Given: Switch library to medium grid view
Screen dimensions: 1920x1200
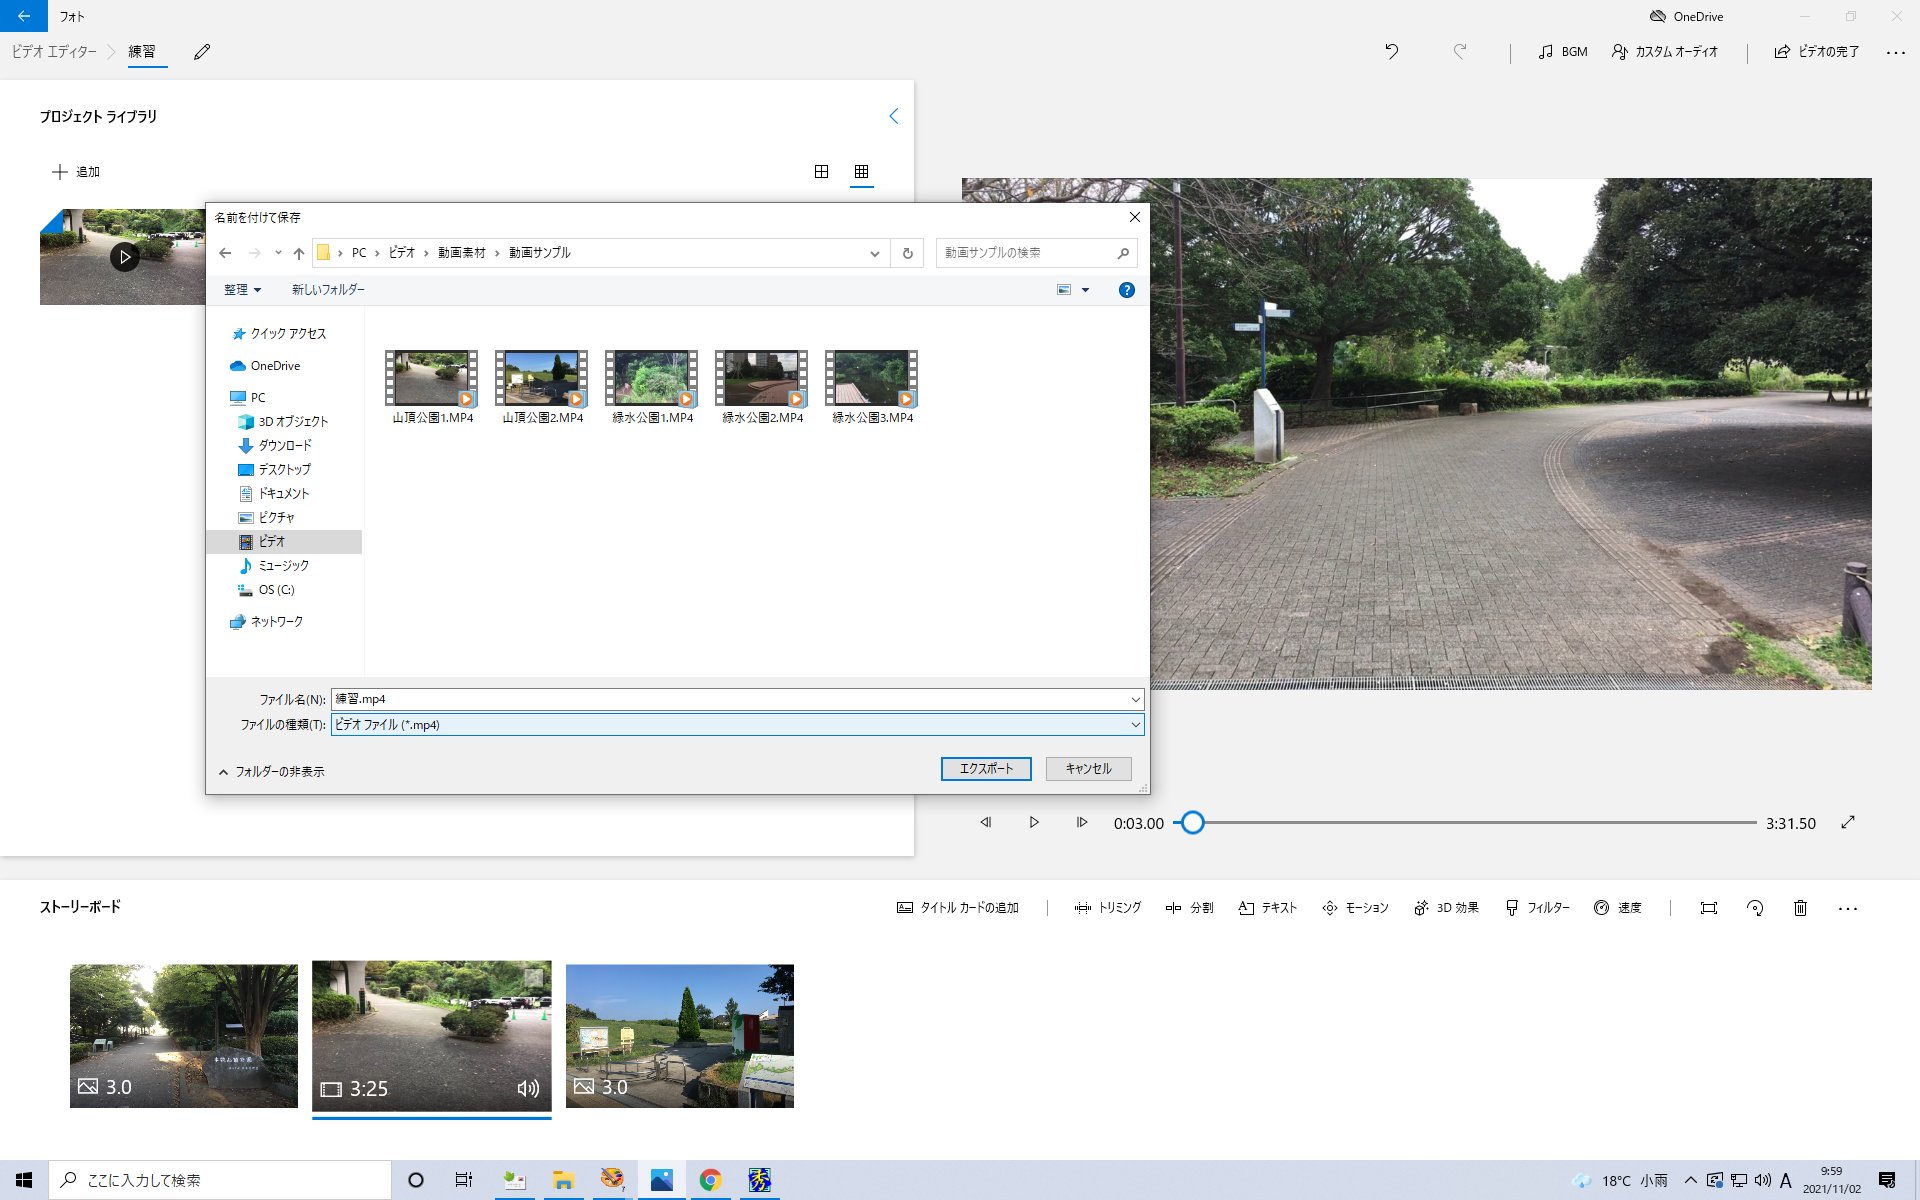Looking at the screenshot, I should point(821,172).
